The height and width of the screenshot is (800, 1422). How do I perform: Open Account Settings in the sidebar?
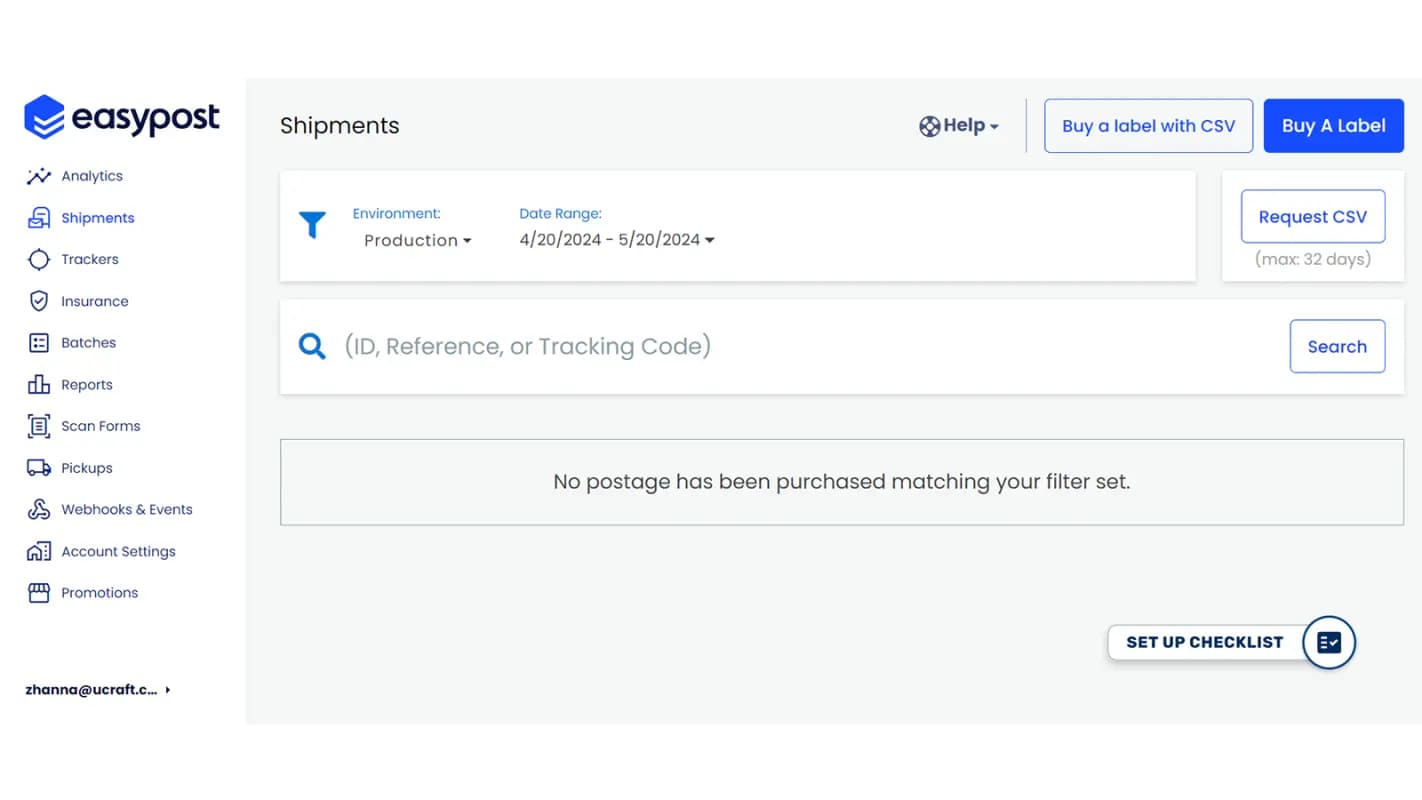point(118,552)
